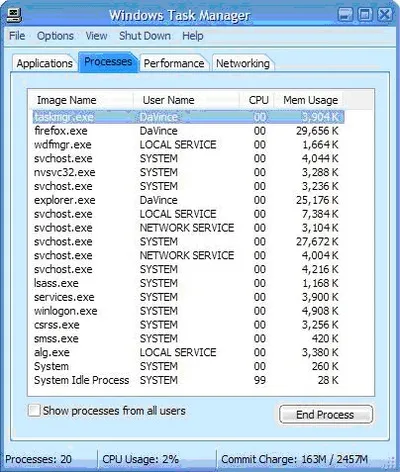Click the 29,656 K memory value
The width and height of the screenshot is (400, 472).
pos(317,131)
